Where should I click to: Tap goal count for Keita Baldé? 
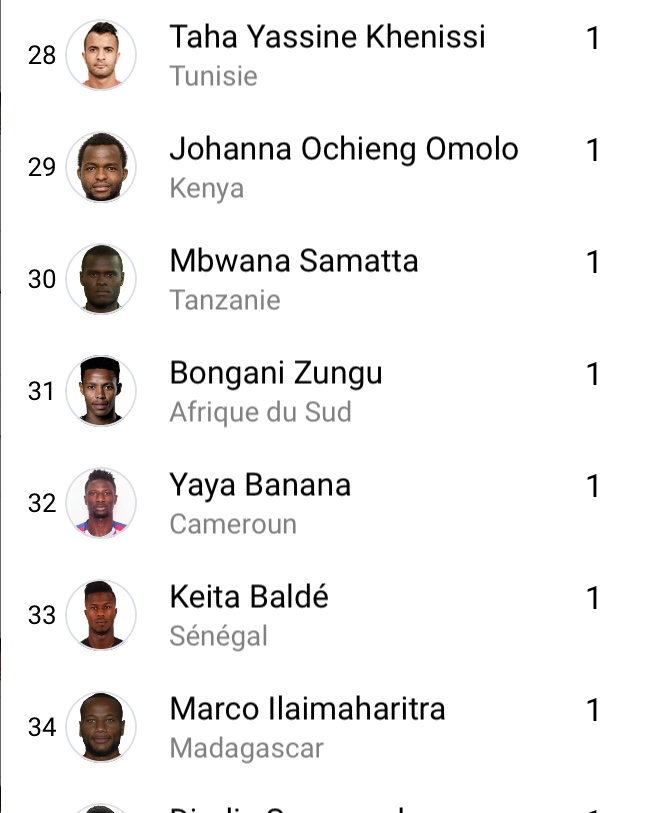[x=593, y=598]
